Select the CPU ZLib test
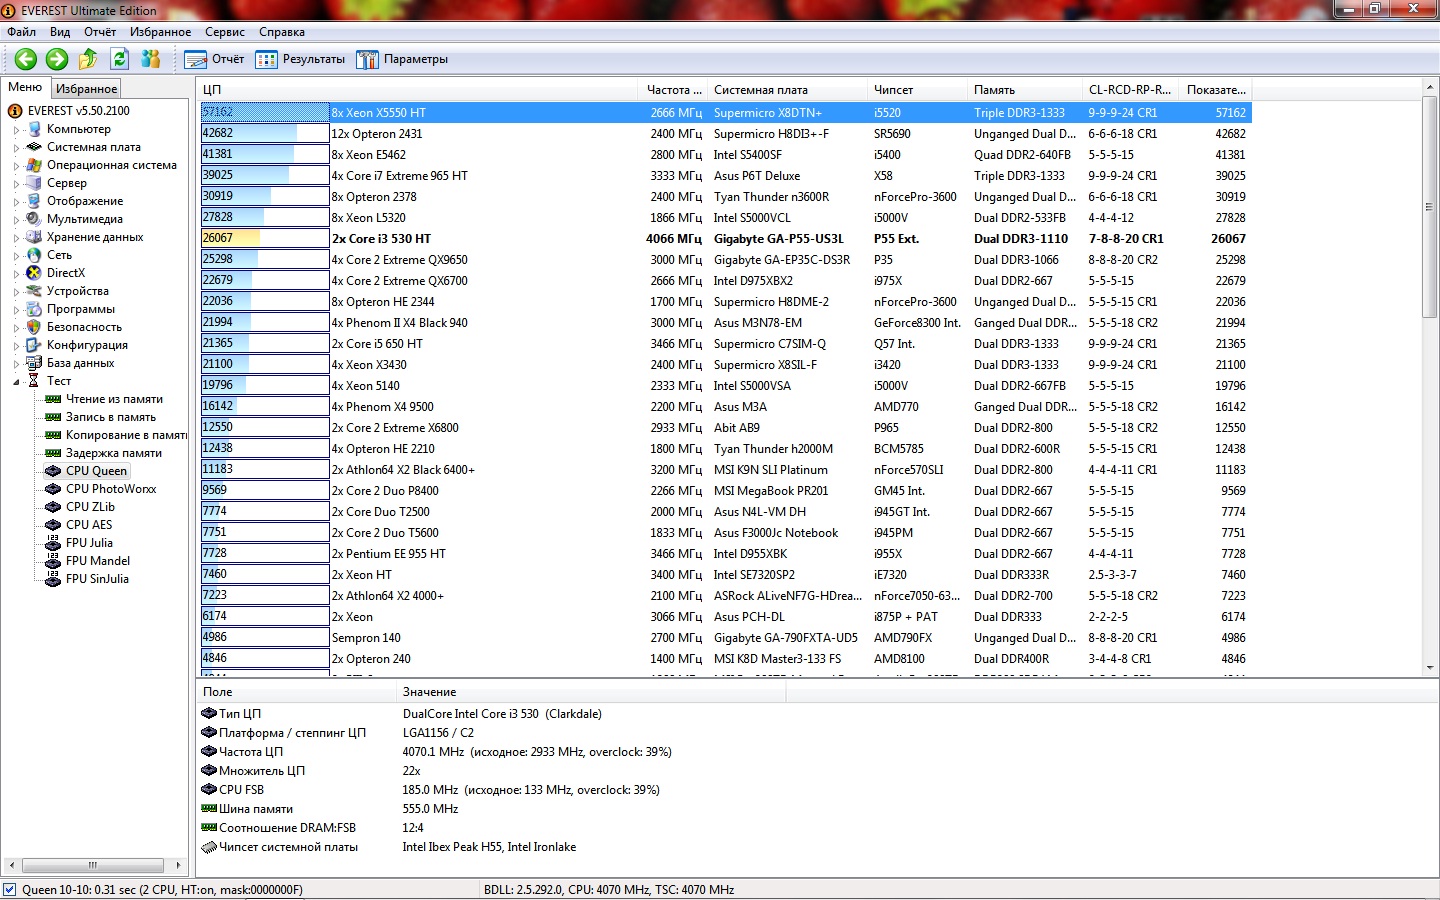 [x=90, y=507]
